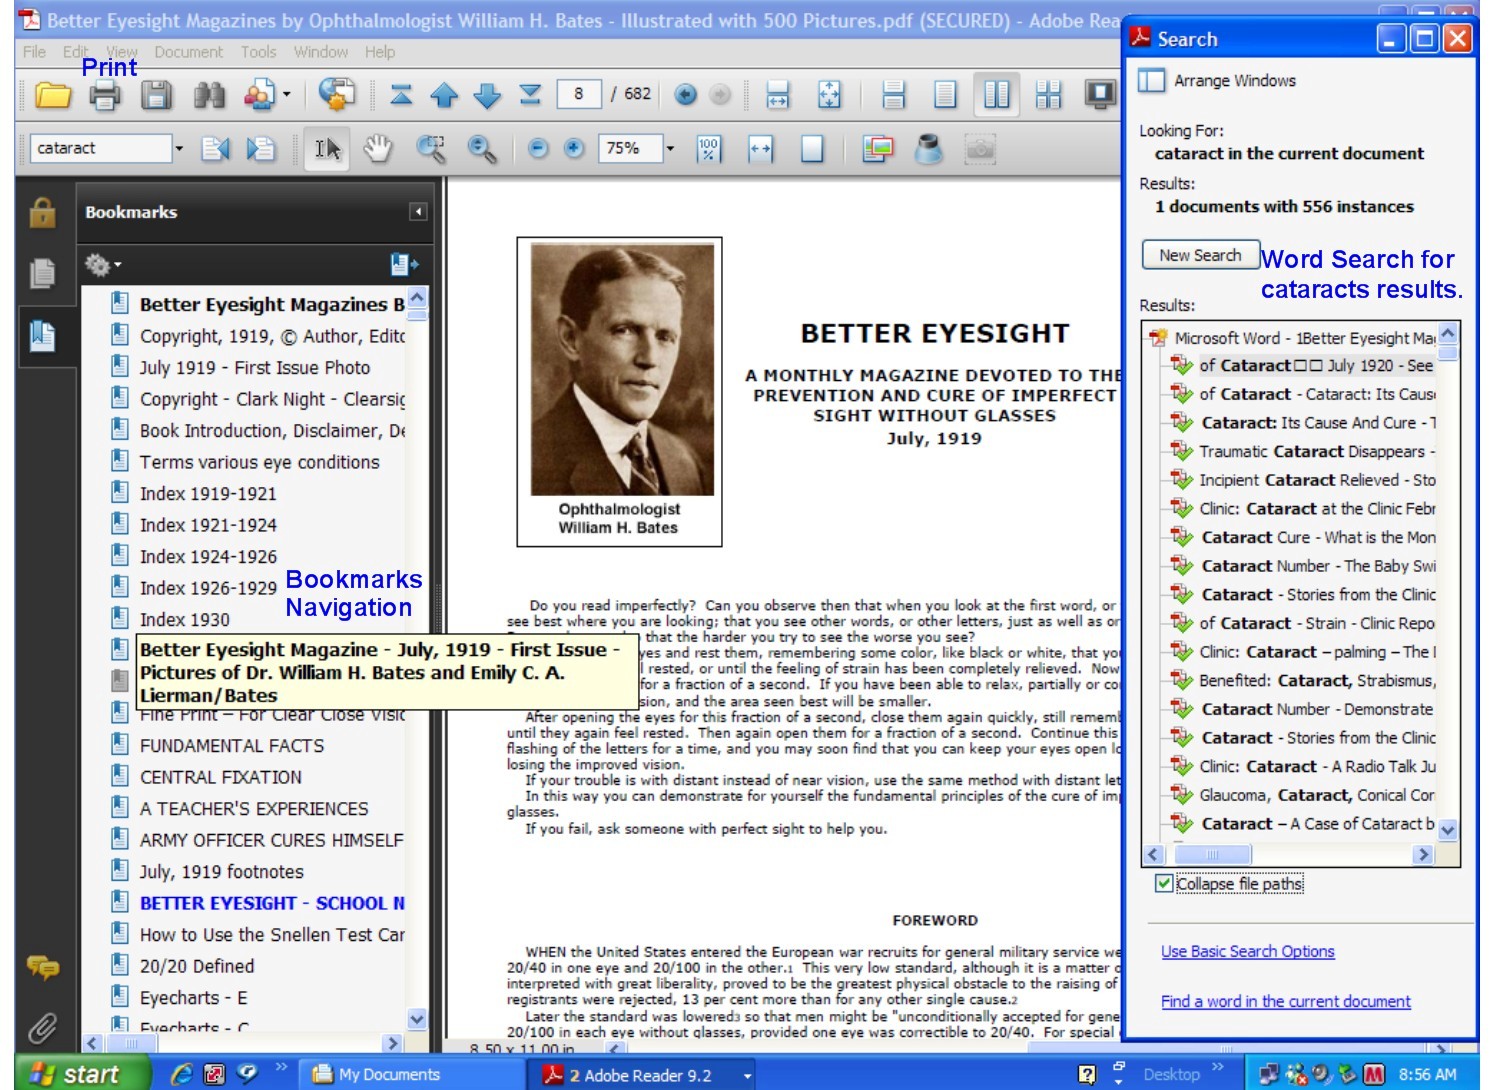This screenshot has height=1090, width=1500.
Task: Open the Attachments paperclip panel
Action: (x=42, y=1027)
